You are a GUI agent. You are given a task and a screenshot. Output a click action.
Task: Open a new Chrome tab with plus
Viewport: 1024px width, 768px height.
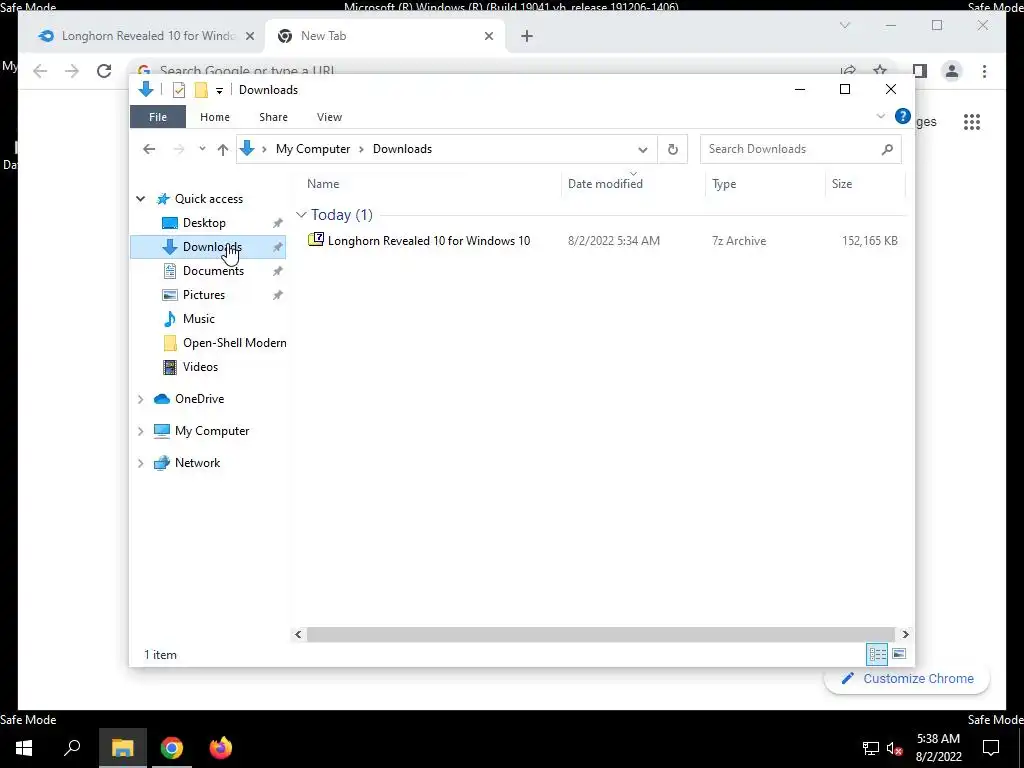[x=527, y=36]
